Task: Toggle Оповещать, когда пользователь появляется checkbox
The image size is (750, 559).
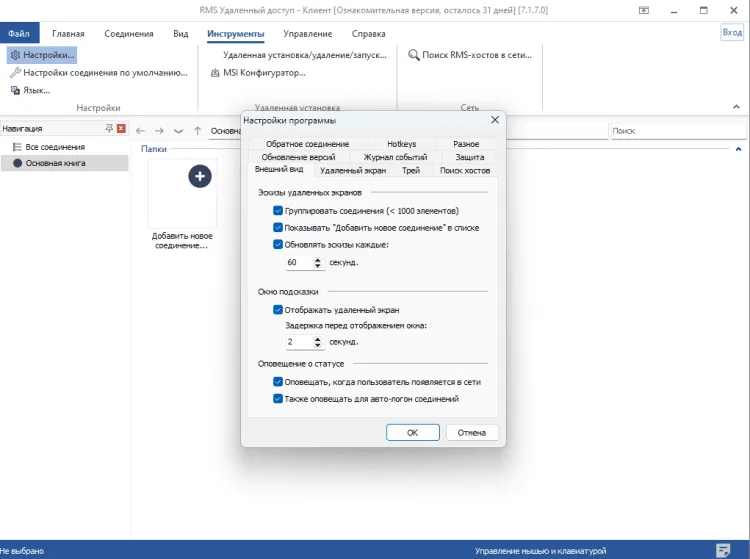Action: 278,382
